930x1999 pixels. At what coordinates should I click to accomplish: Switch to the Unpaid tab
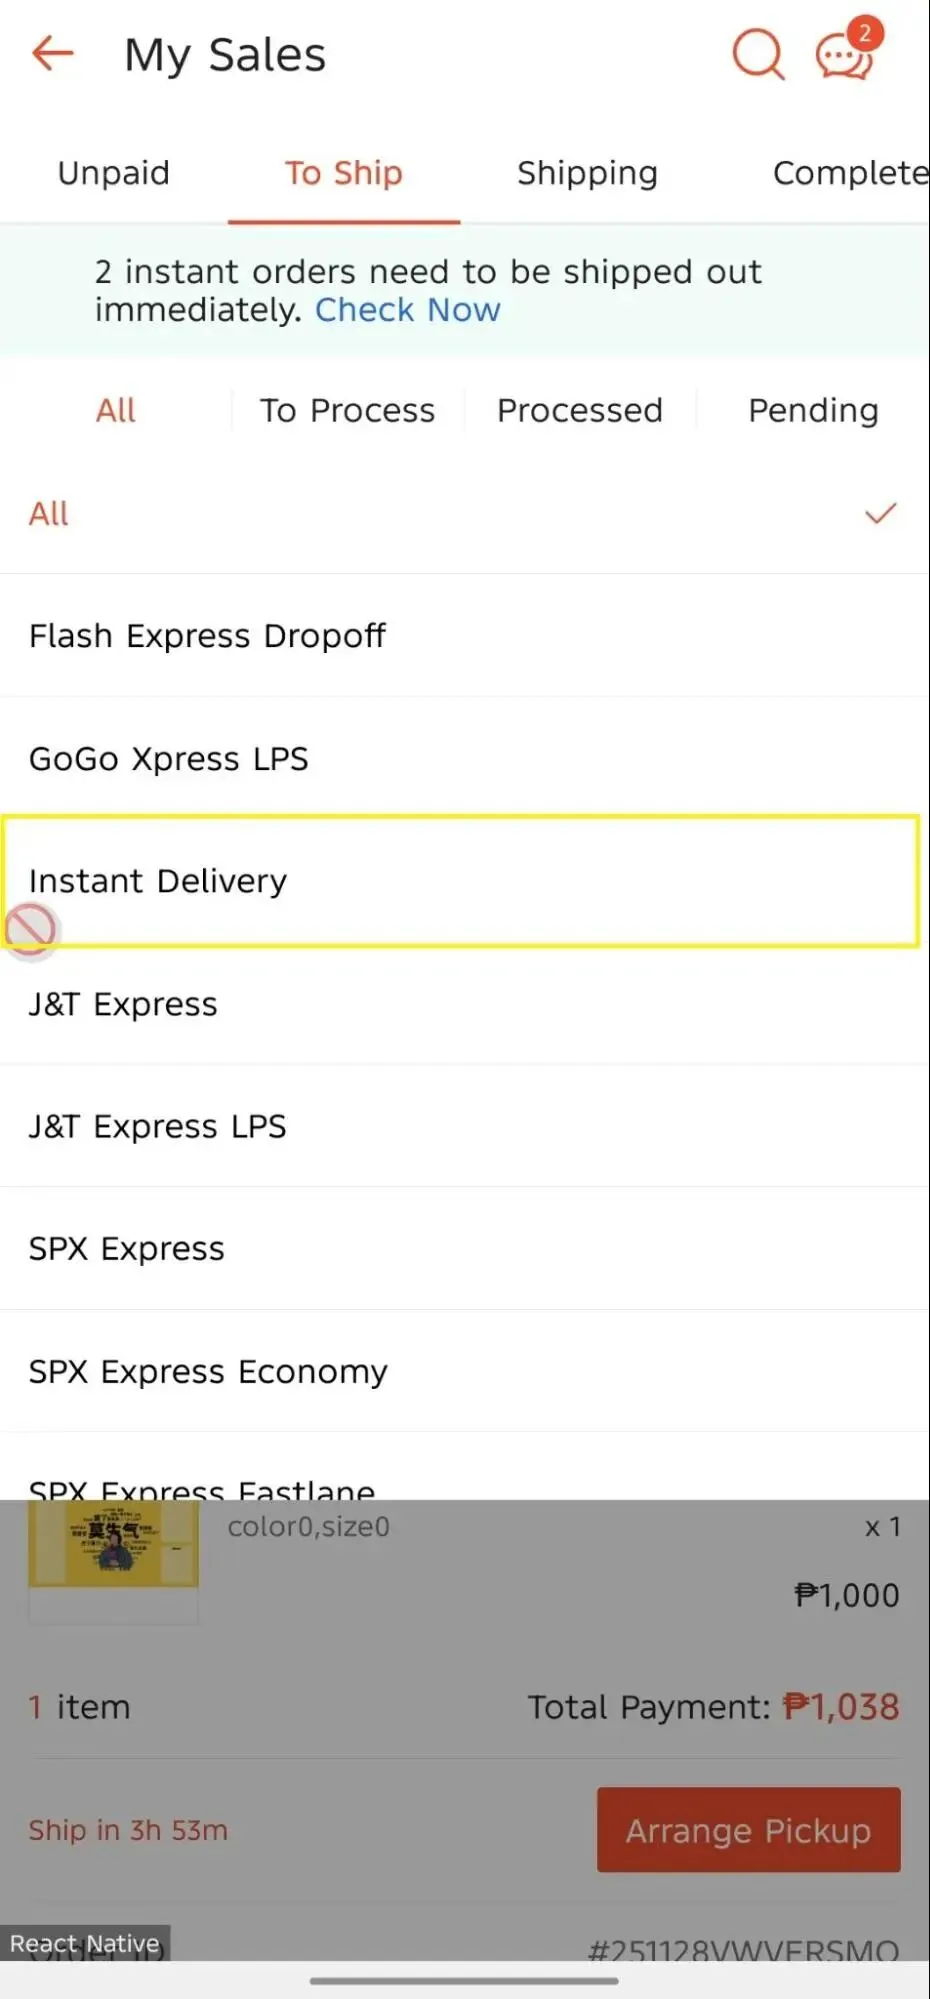click(x=113, y=173)
